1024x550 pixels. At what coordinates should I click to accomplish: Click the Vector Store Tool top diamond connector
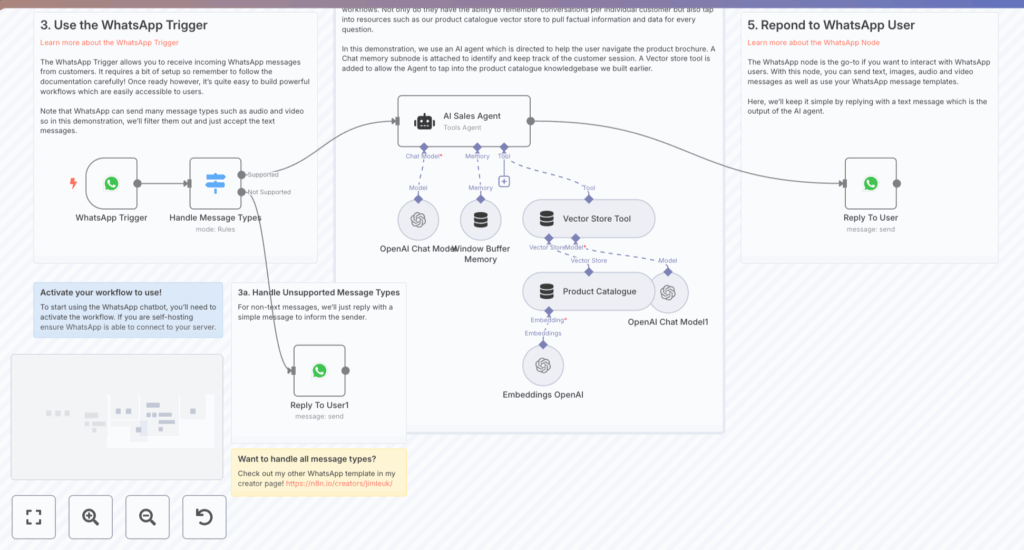point(588,199)
